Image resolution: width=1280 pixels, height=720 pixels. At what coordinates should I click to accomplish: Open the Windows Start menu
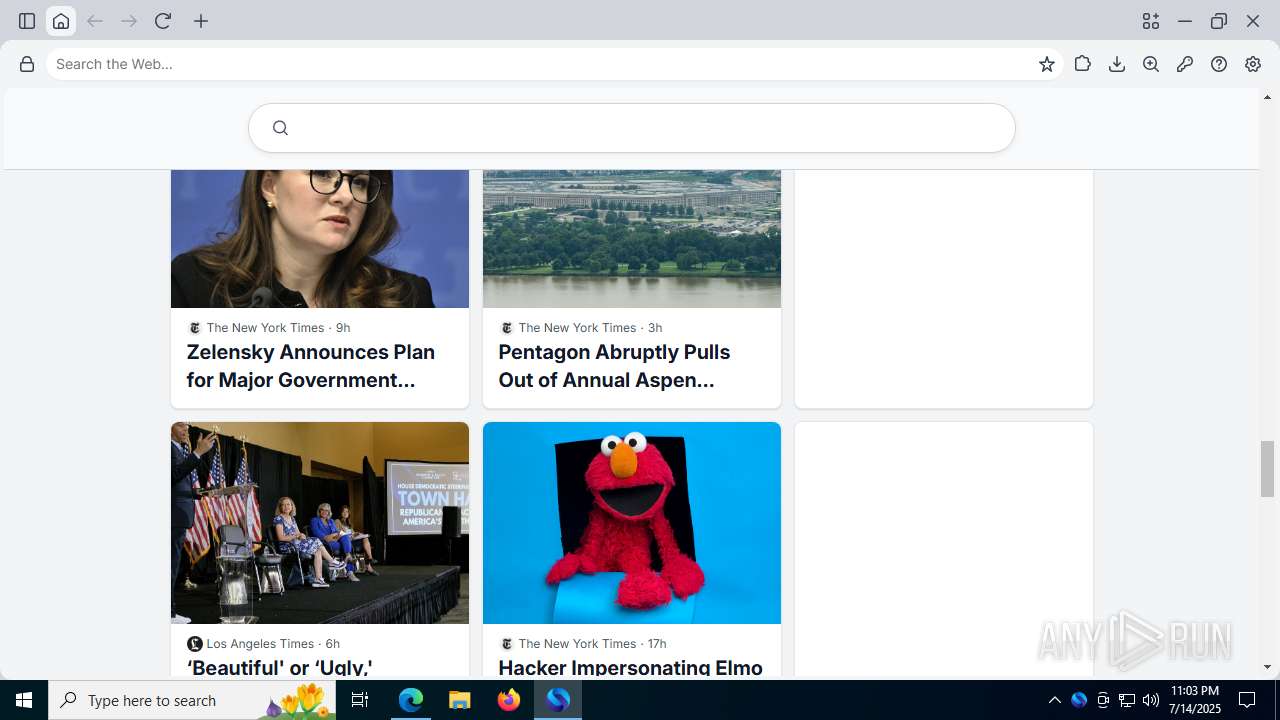[24, 700]
